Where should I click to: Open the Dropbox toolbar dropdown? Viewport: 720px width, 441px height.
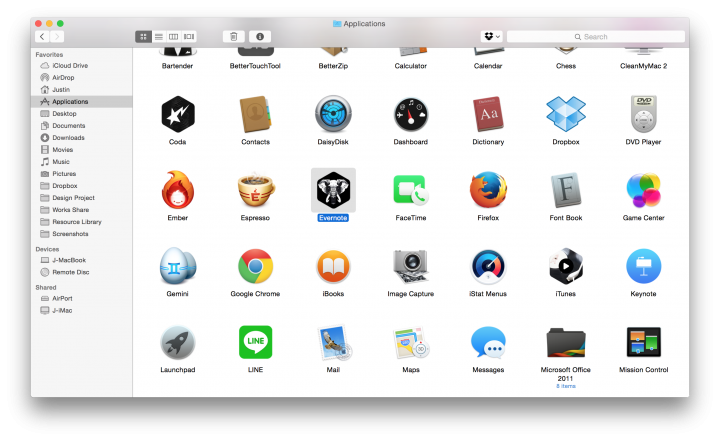[x=492, y=36]
